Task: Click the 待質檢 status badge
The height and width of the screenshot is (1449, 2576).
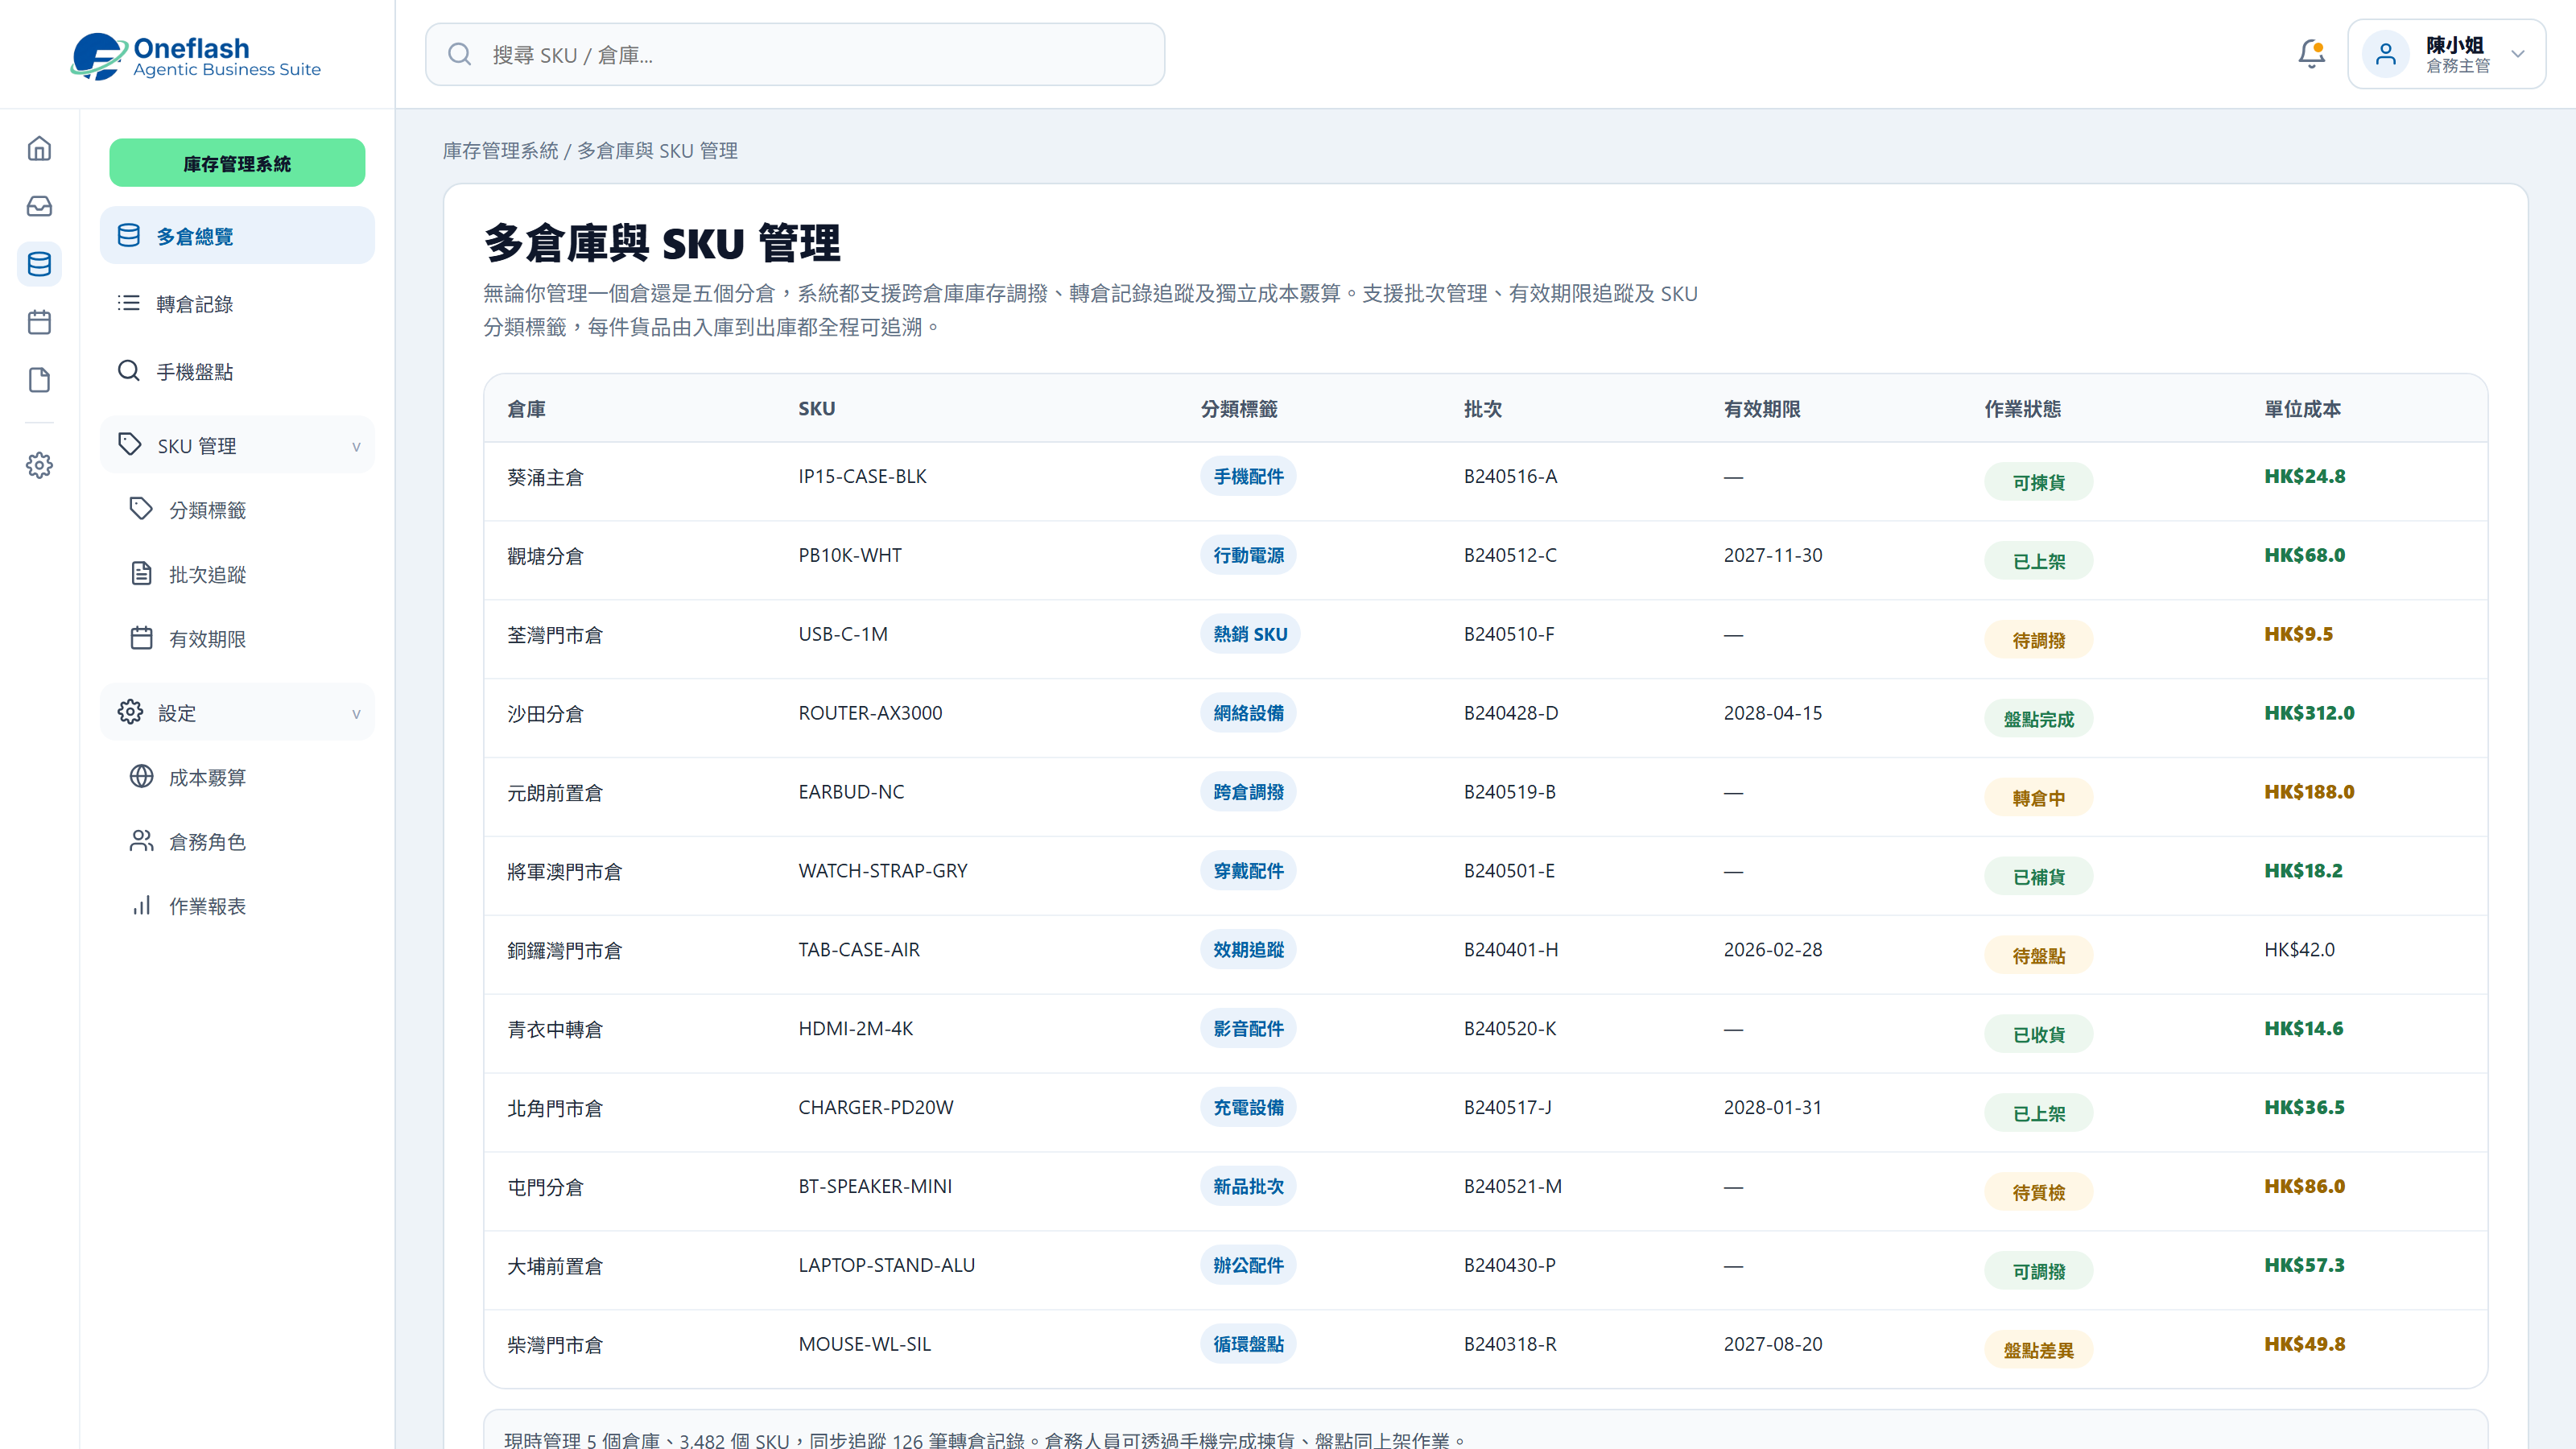Action: tap(2038, 1192)
